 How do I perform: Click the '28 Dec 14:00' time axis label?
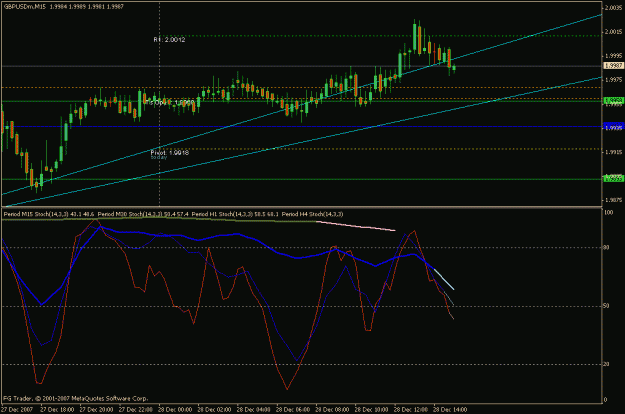[450, 410]
